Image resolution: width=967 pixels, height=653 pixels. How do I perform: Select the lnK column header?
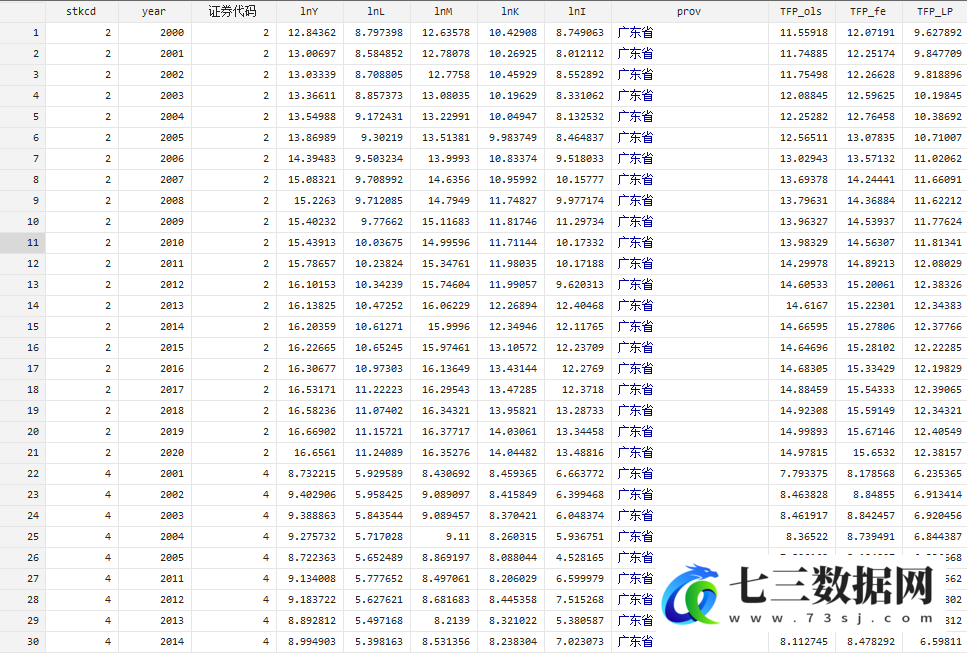(511, 11)
